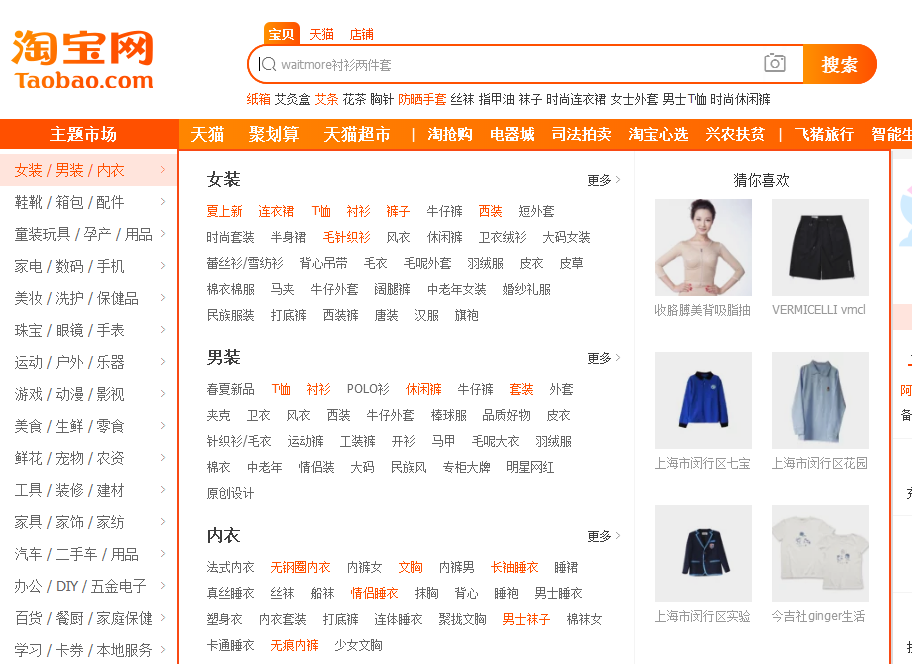Viewport: 912px width, 664px height.
Task: Open 天猫 in the orange nav bar
Action: tap(207, 134)
